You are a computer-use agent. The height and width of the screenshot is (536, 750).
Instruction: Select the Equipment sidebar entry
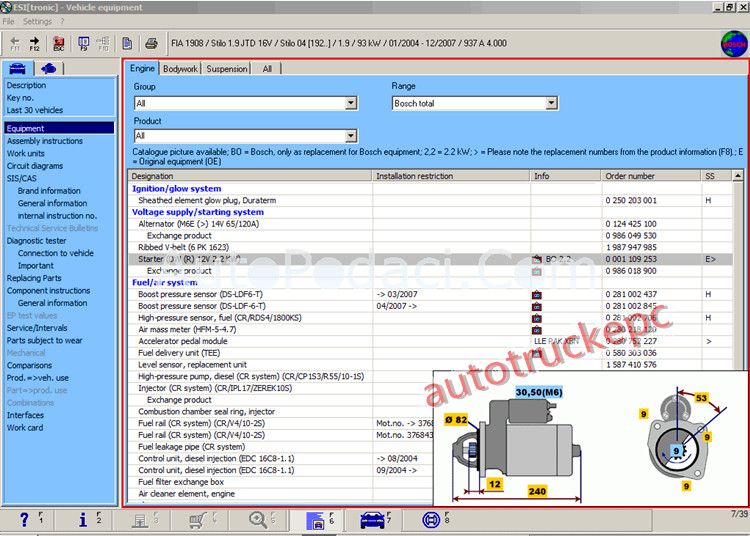click(59, 128)
